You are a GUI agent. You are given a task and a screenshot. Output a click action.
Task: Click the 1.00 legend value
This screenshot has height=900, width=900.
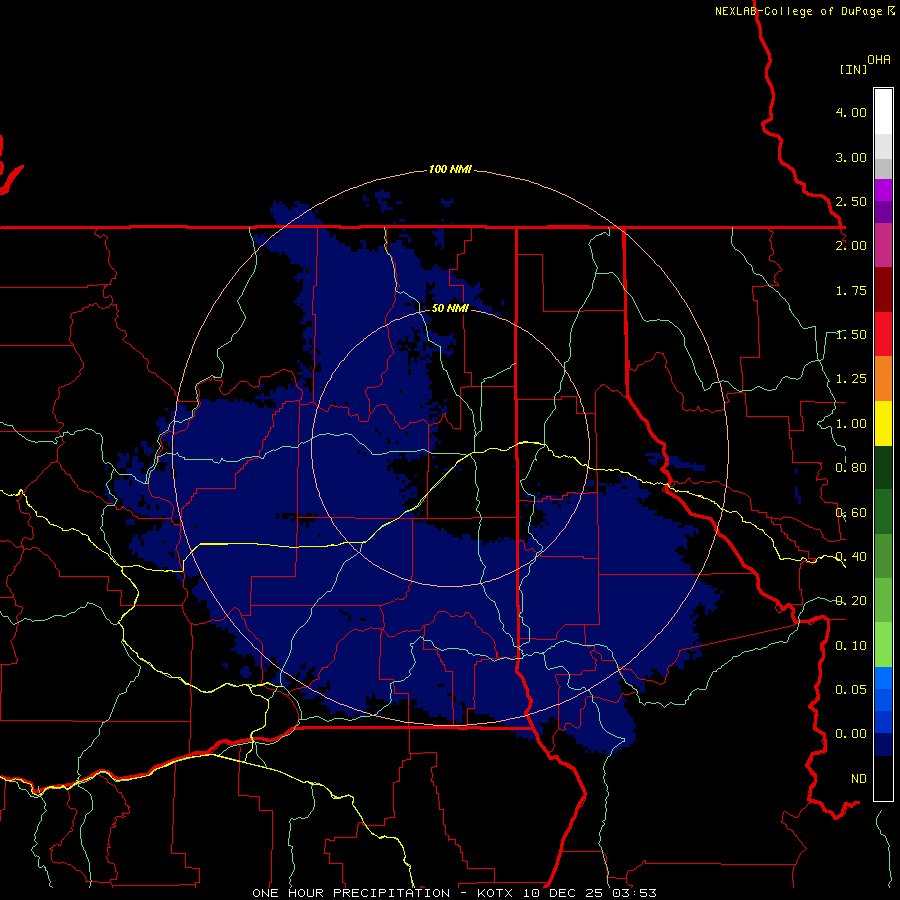pos(851,424)
